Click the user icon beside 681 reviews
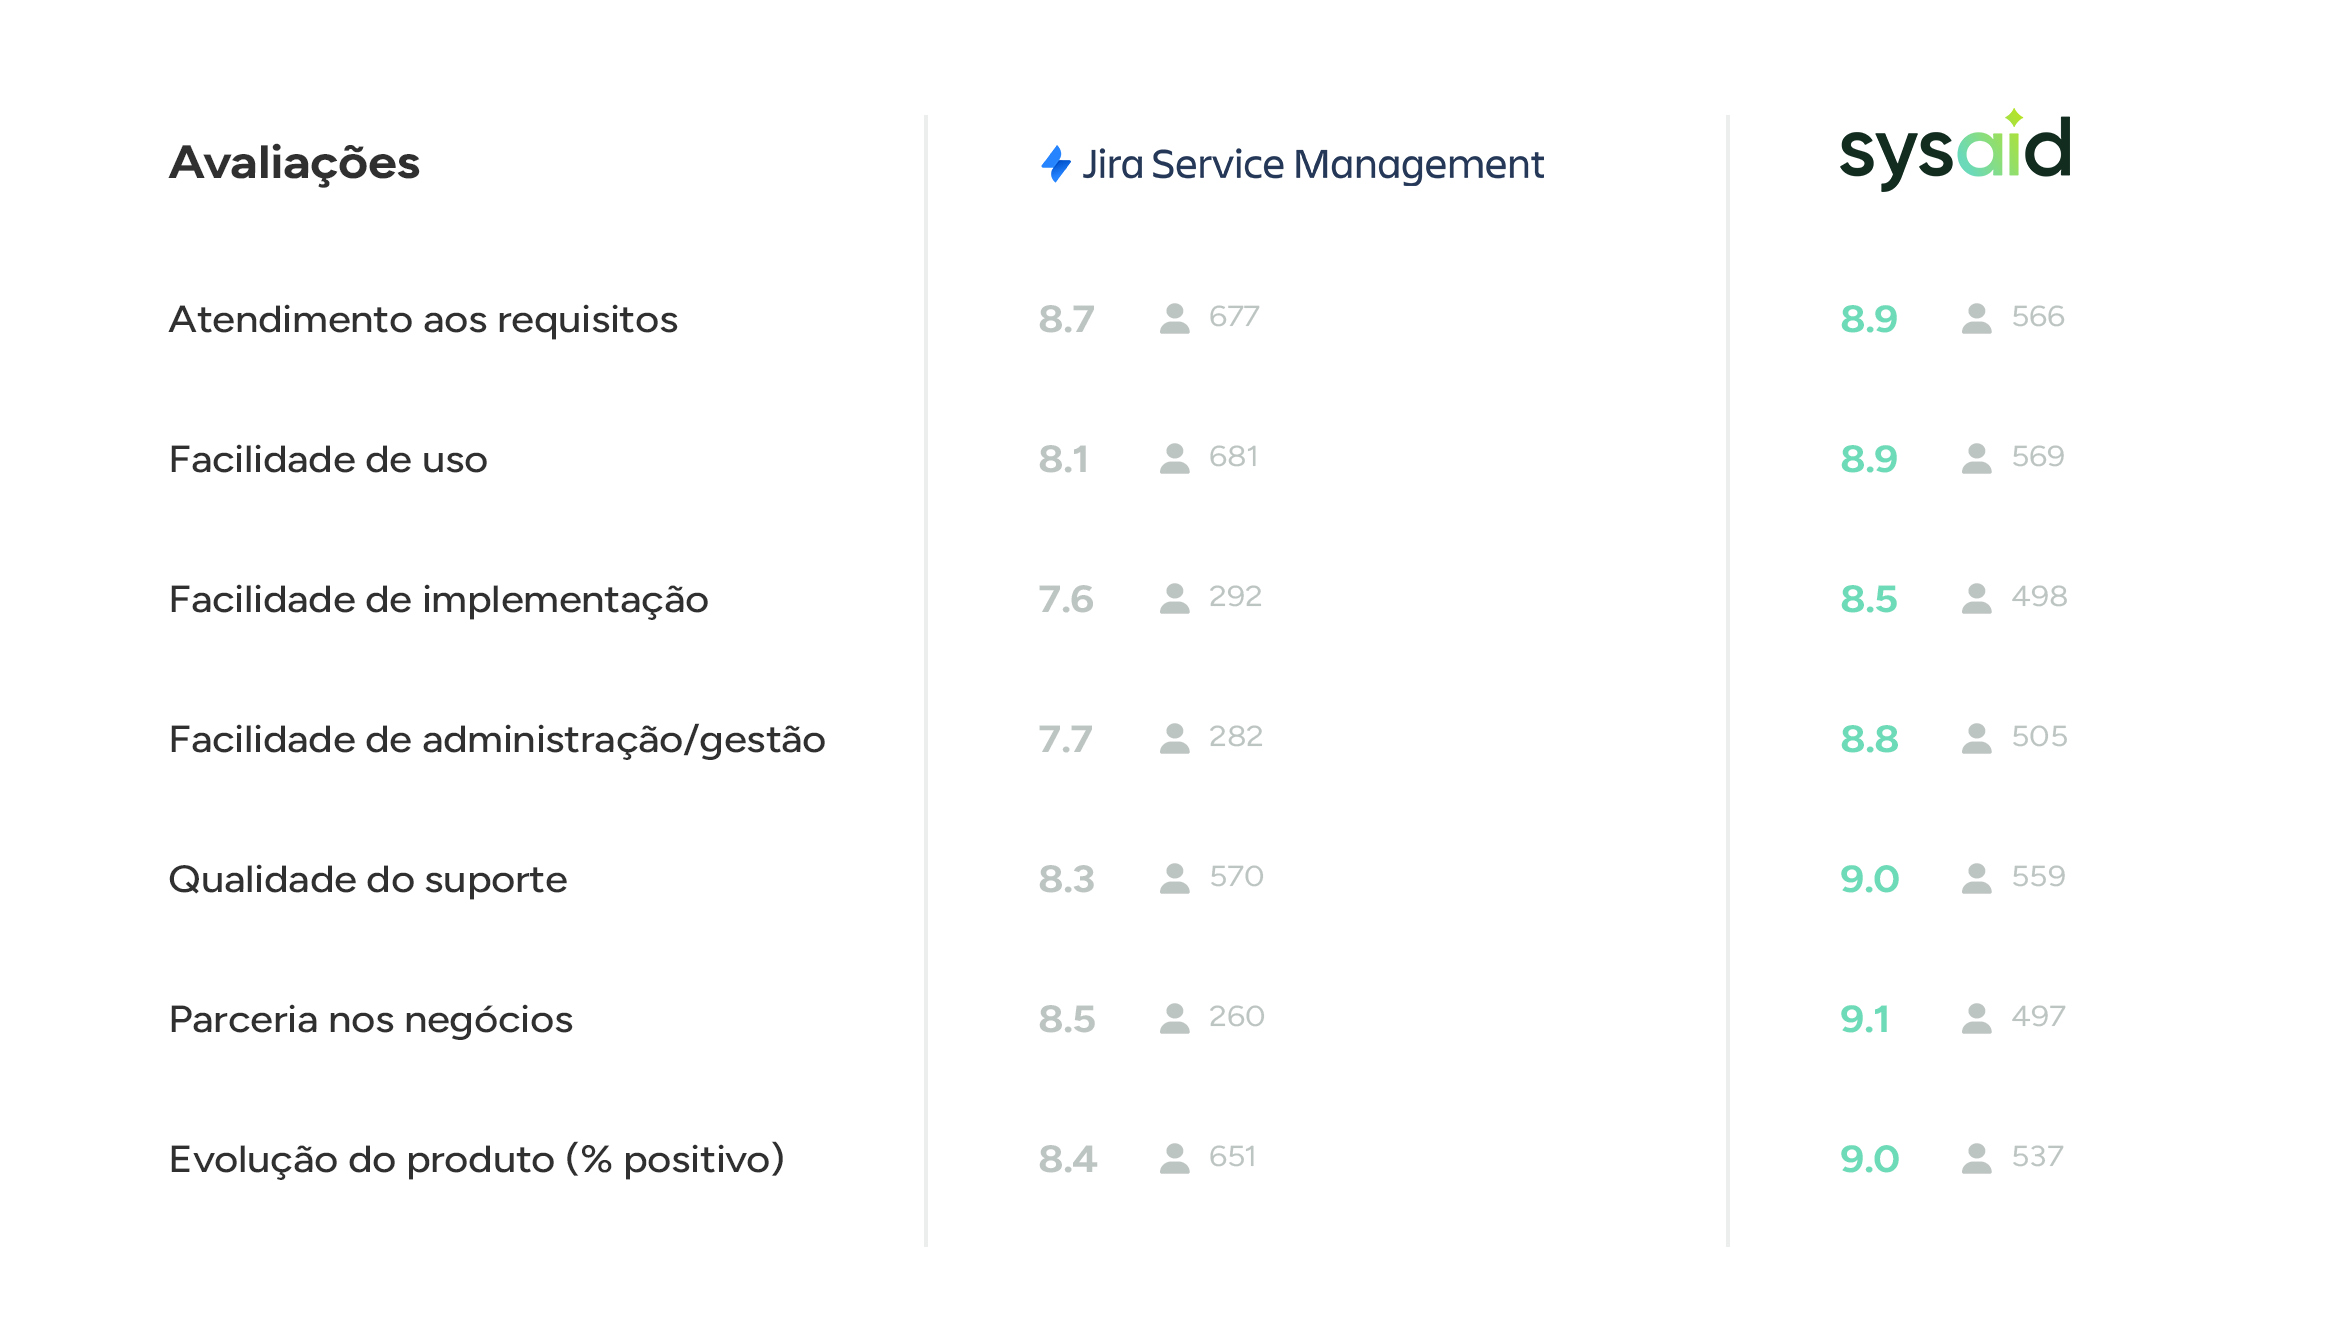This screenshot has width=2340, height=1340. (x=1174, y=458)
